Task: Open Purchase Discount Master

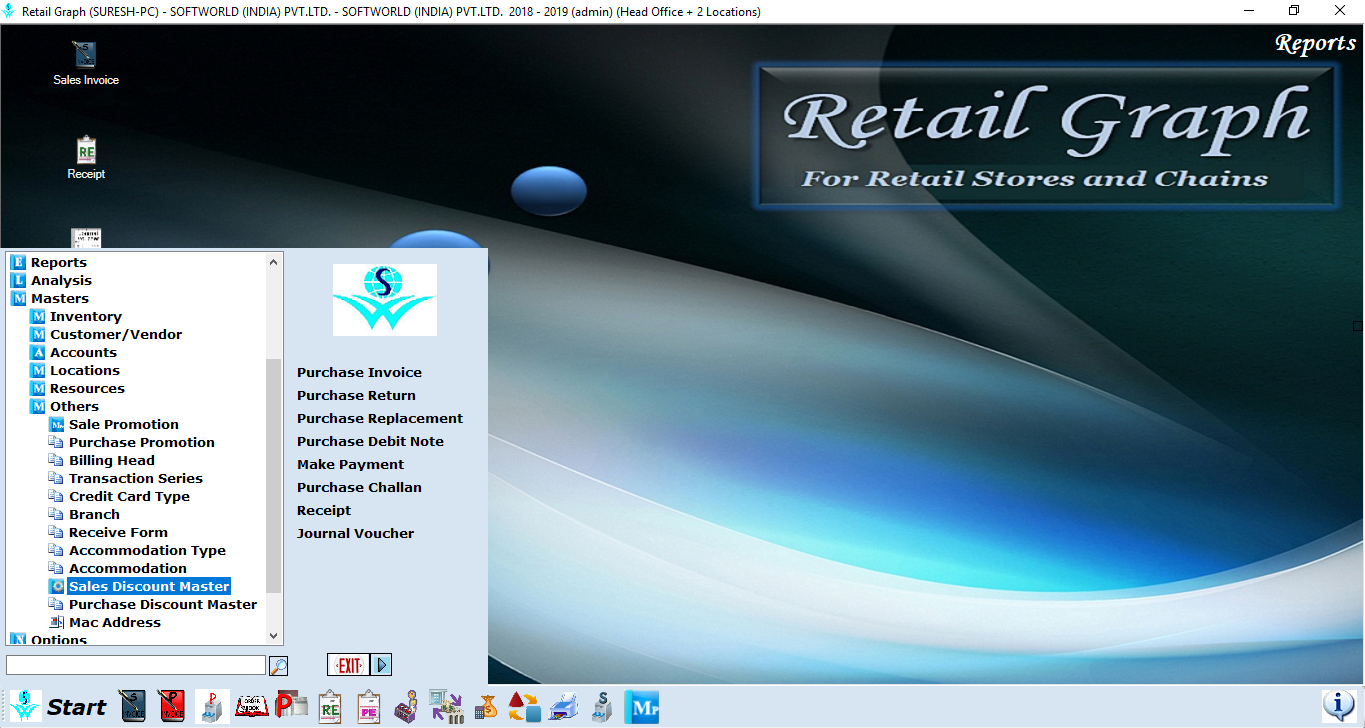Action: 163,604
